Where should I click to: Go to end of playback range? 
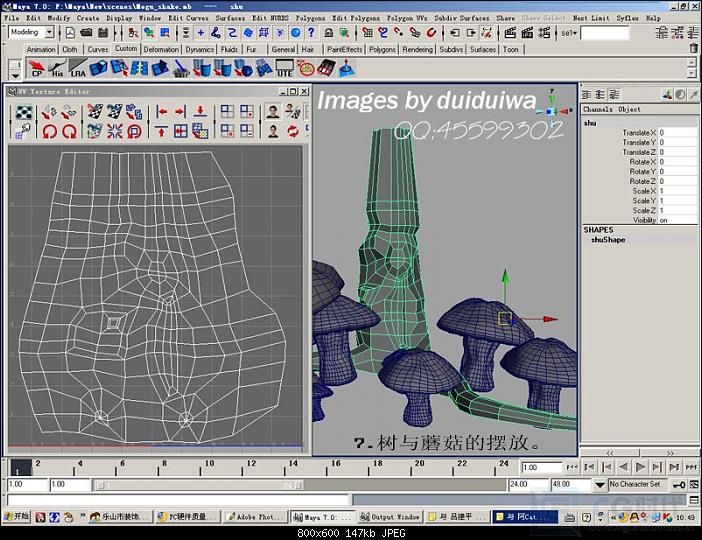pos(691,467)
